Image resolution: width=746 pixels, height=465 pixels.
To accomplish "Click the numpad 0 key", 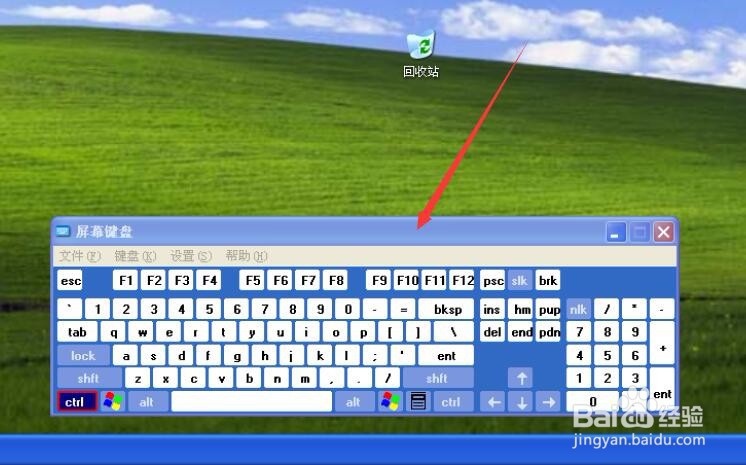I will pos(593,402).
